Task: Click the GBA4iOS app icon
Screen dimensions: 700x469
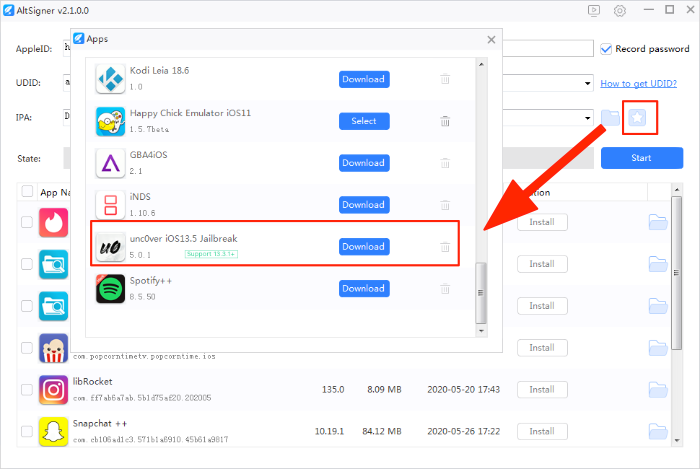Action: pyautogui.click(x=110, y=163)
